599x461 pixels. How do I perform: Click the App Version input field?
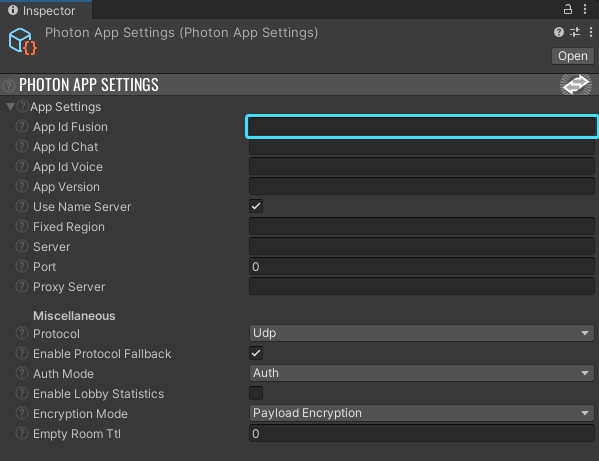pyautogui.click(x=422, y=186)
